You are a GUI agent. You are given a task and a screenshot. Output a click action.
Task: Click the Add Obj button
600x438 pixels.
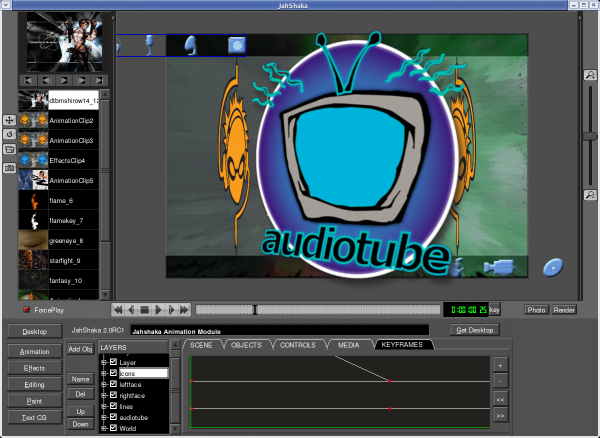click(80, 348)
